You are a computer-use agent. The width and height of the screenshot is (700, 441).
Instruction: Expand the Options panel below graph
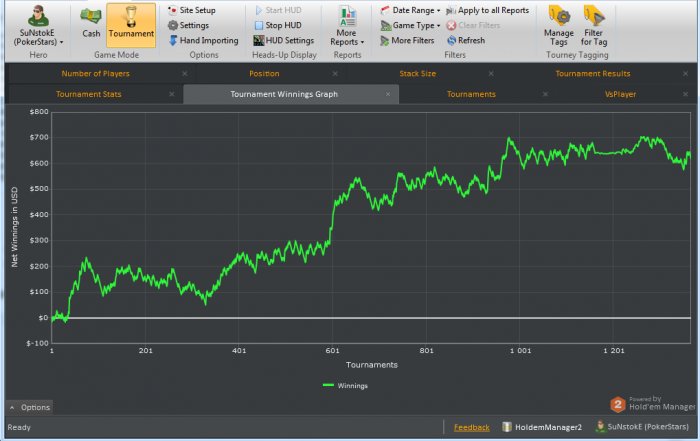29,407
